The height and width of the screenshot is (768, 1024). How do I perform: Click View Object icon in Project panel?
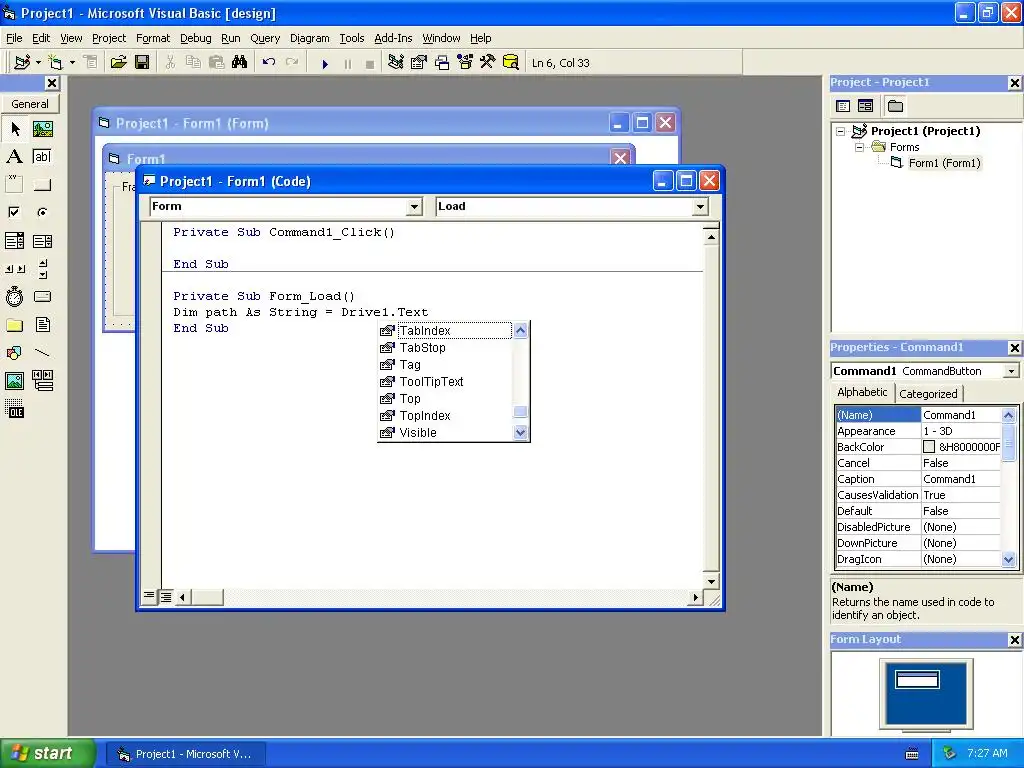tap(865, 106)
